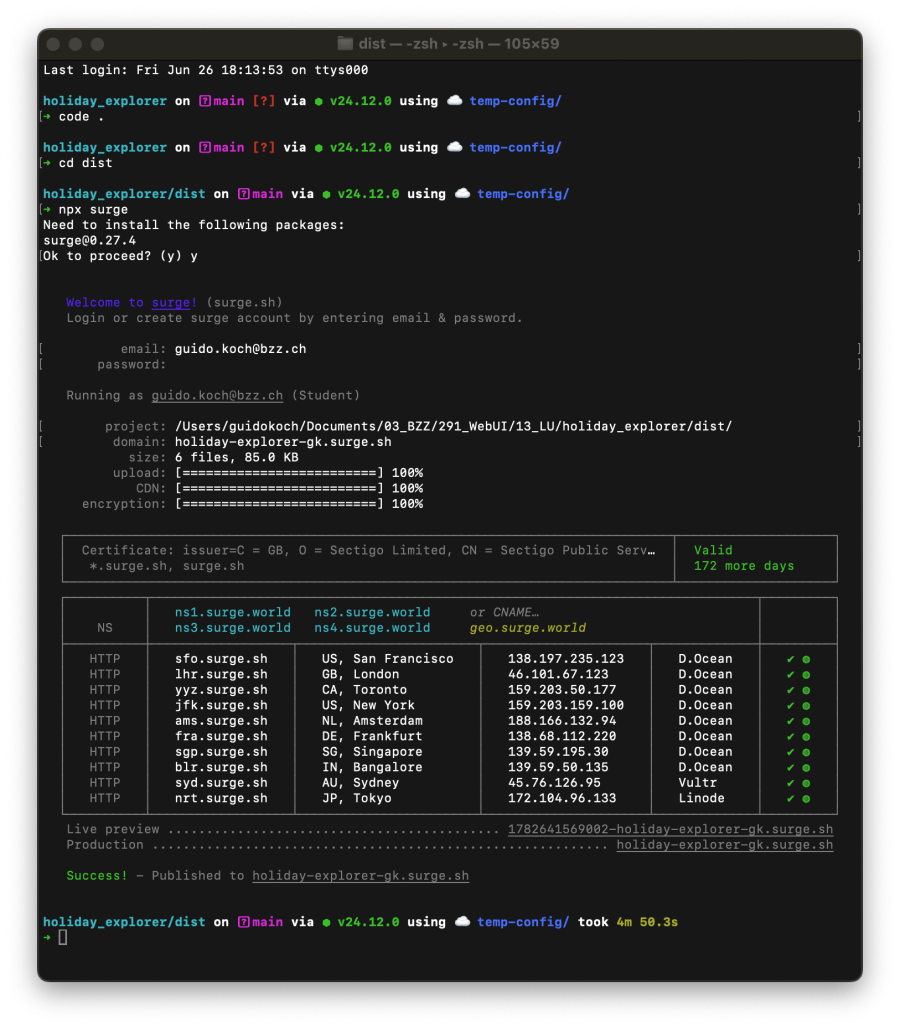Click the green status dot in the nrt.surge.sh row
Screen dimensions: 900x1028
[806, 799]
